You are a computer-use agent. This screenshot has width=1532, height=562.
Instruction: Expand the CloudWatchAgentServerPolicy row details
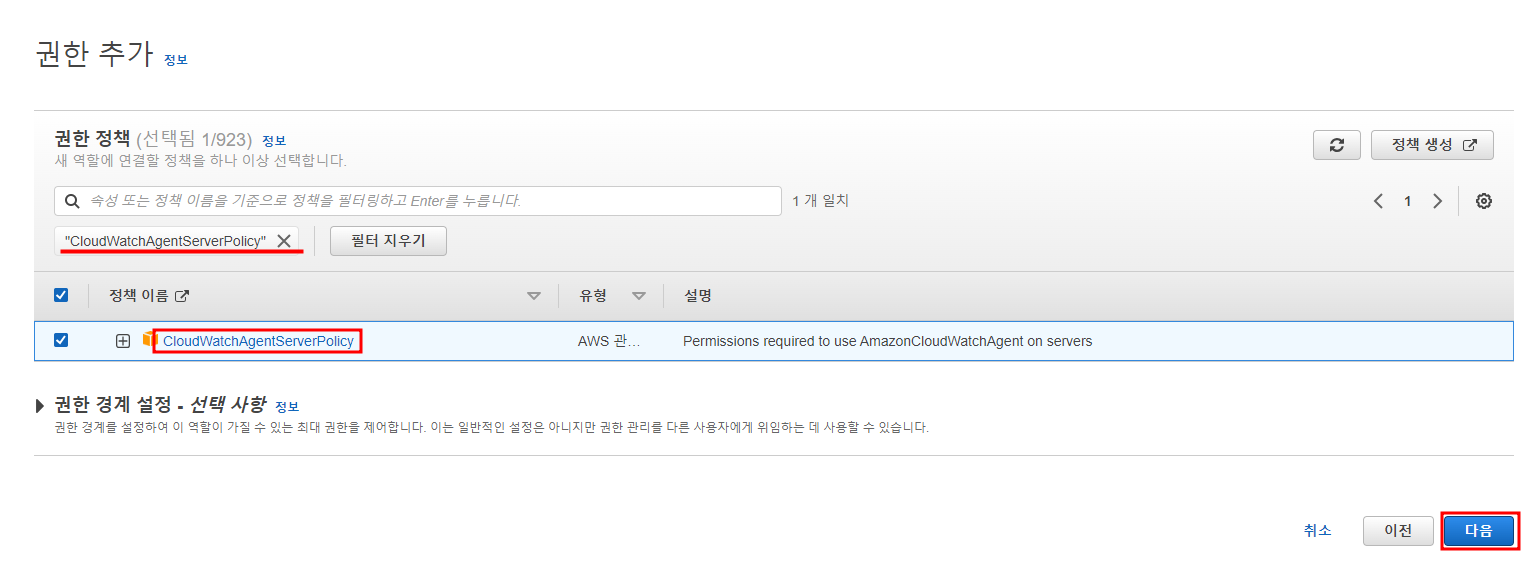coord(123,341)
